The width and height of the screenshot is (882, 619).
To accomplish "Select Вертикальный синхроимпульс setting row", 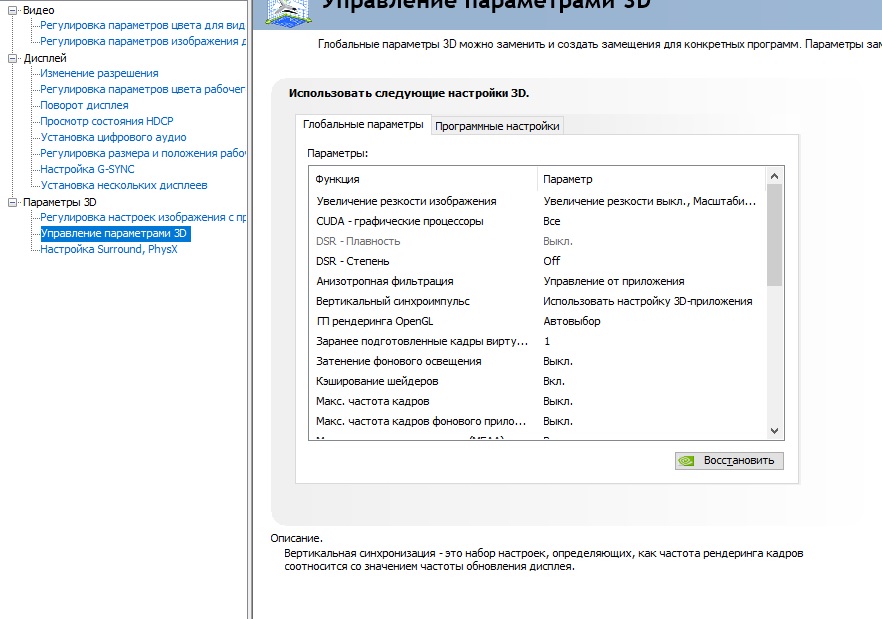I will click(537, 301).
